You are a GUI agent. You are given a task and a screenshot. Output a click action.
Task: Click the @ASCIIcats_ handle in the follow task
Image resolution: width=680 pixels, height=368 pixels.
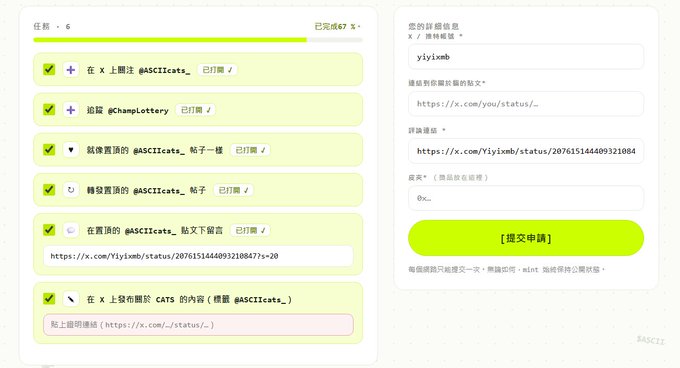tap(164, 70)
